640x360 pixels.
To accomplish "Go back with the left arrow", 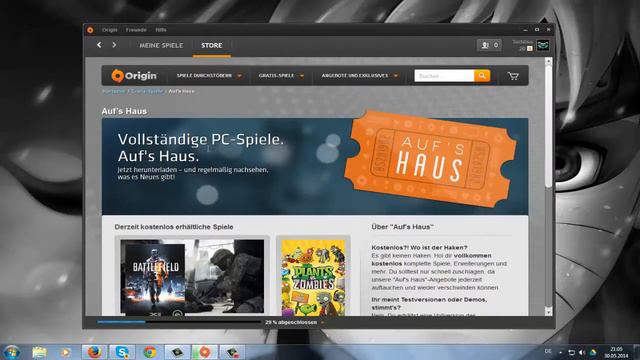I will [x=99, y=45].
